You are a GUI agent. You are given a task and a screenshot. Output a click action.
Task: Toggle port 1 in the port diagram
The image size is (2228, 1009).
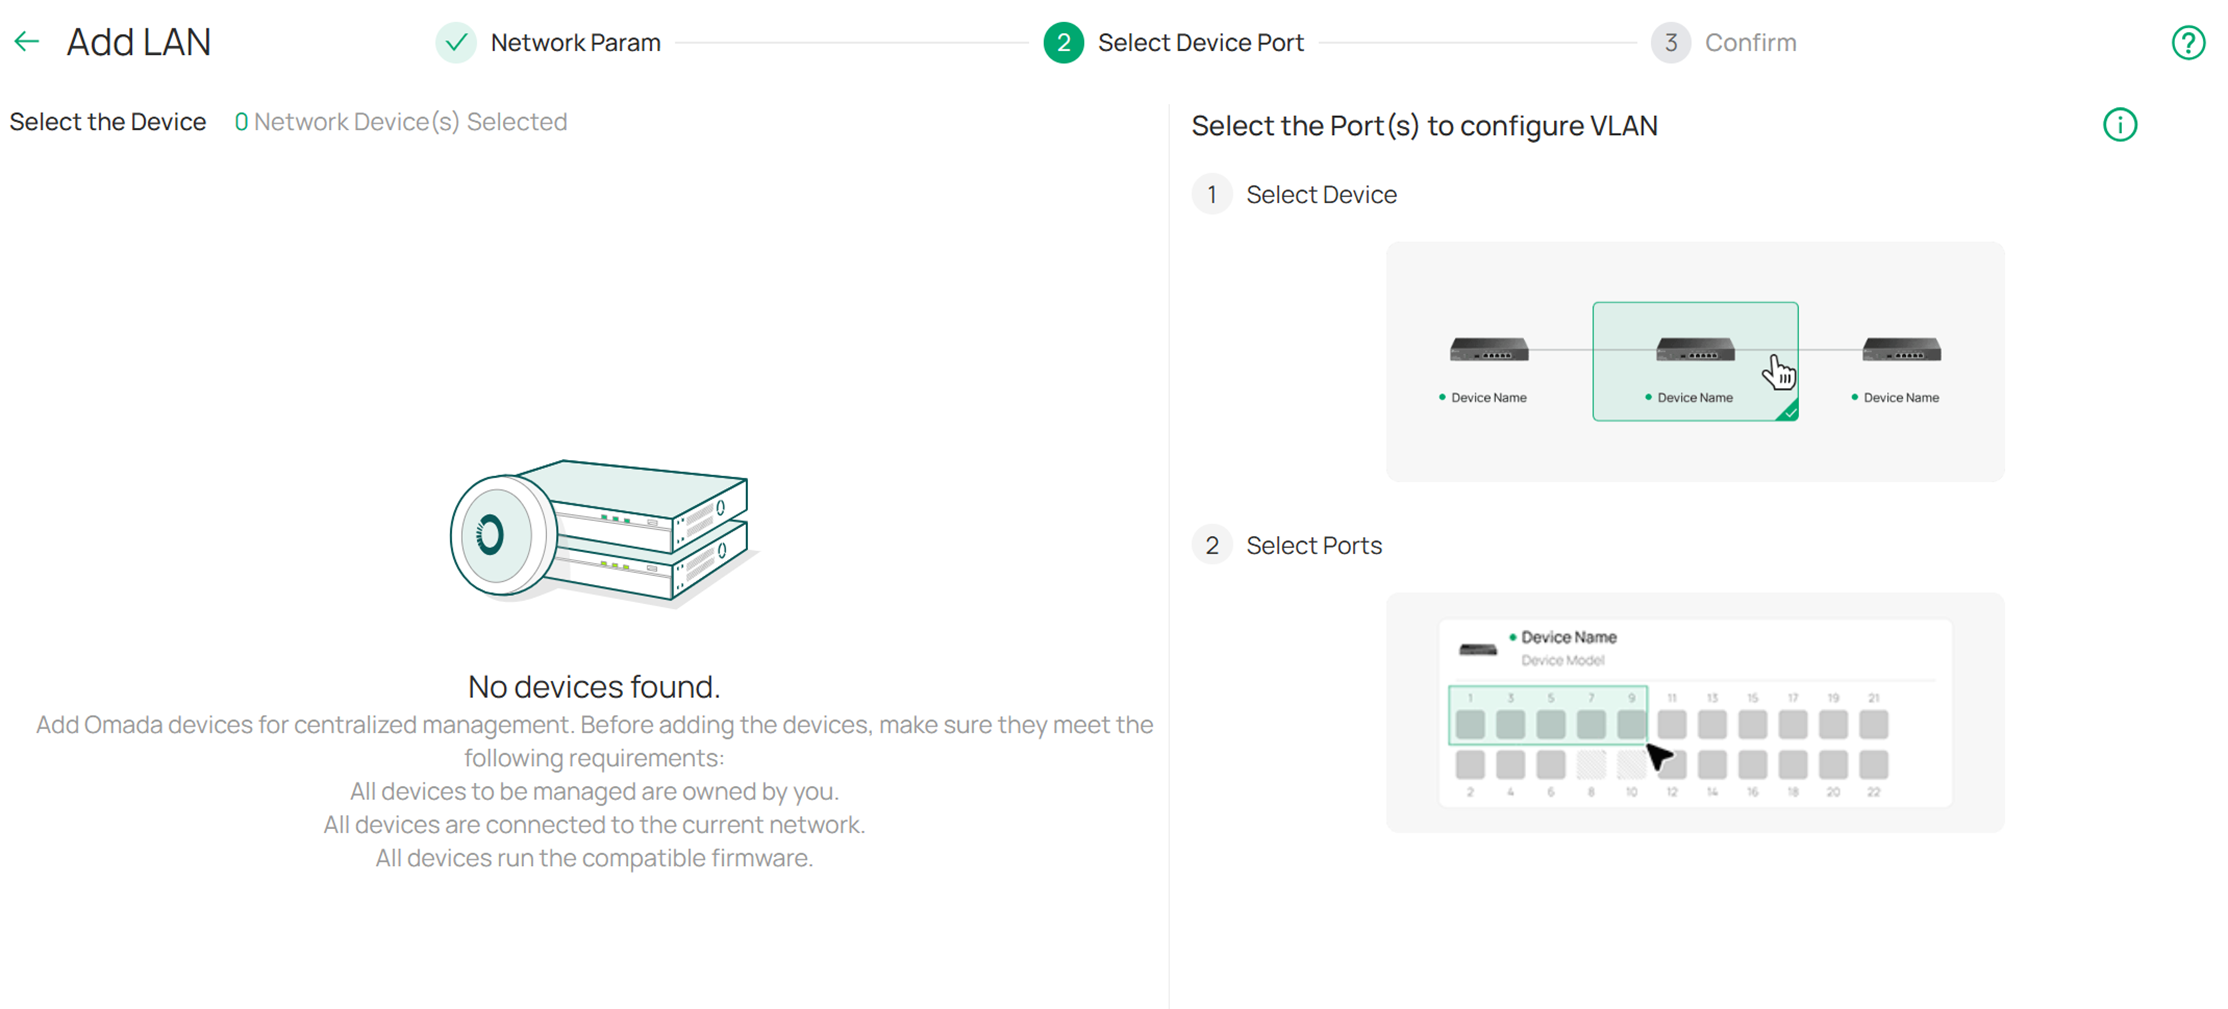[1470, 724]
